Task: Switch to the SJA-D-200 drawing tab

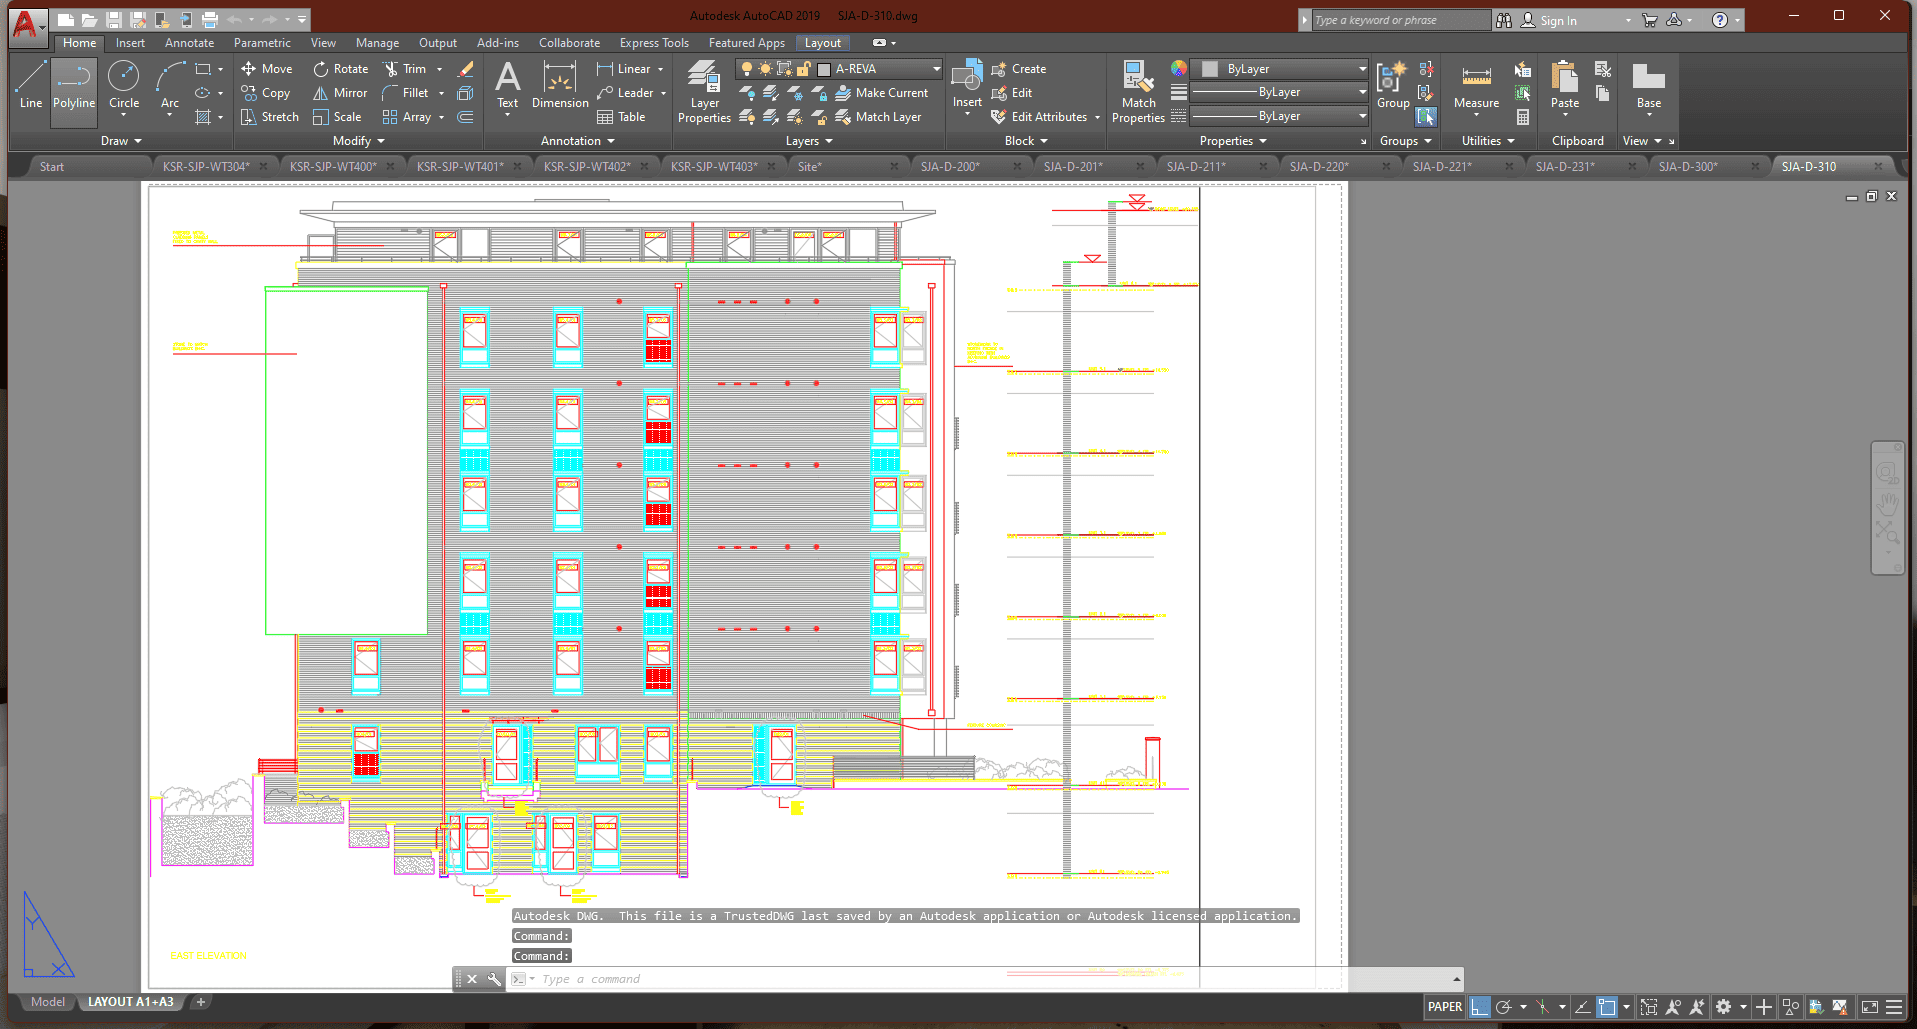Action: (x=950, y=167)
